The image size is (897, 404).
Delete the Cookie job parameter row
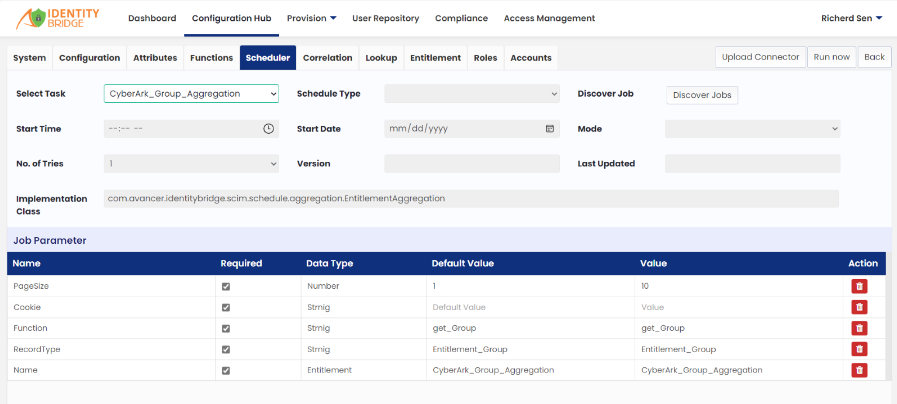859,307
